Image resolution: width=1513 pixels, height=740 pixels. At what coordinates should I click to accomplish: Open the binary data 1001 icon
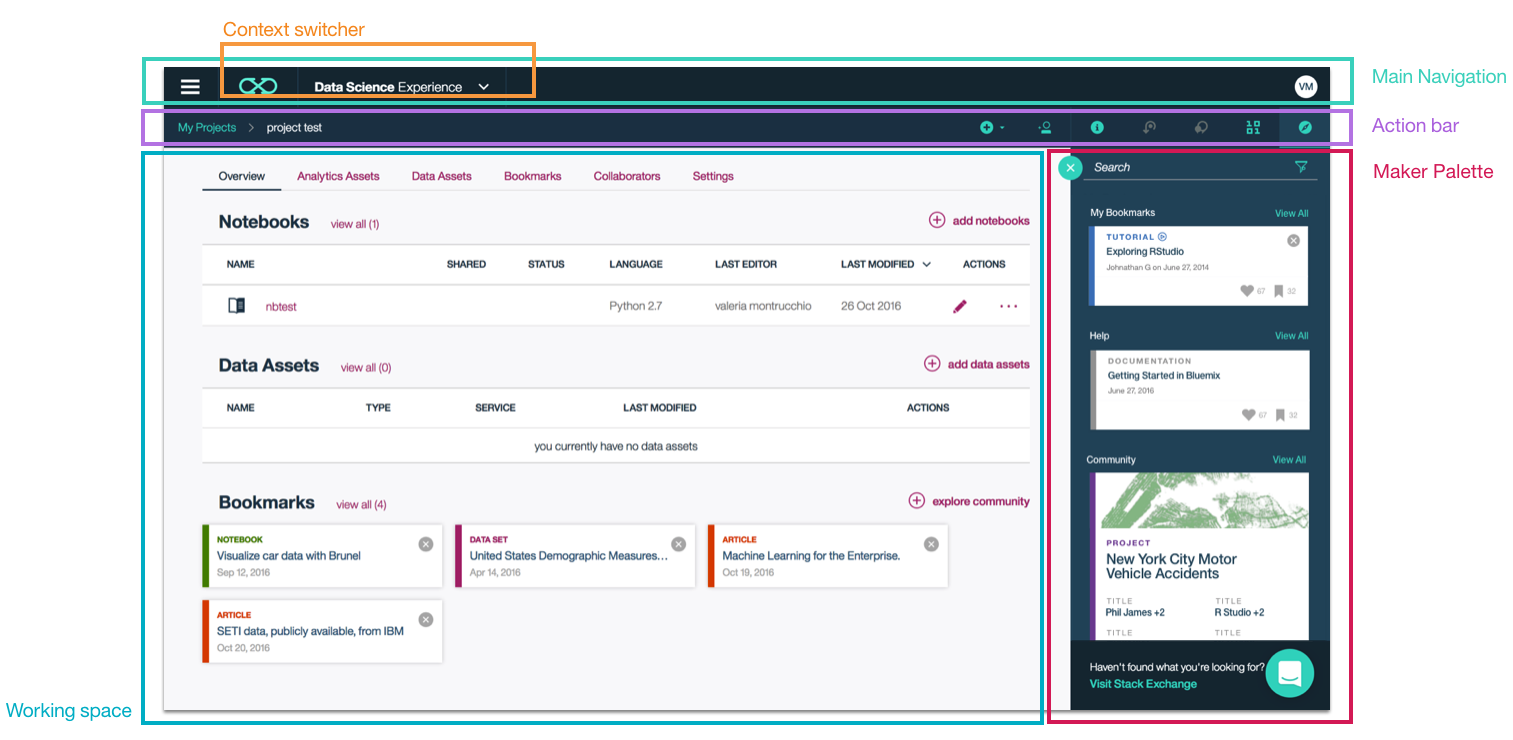click(1253, 128)
